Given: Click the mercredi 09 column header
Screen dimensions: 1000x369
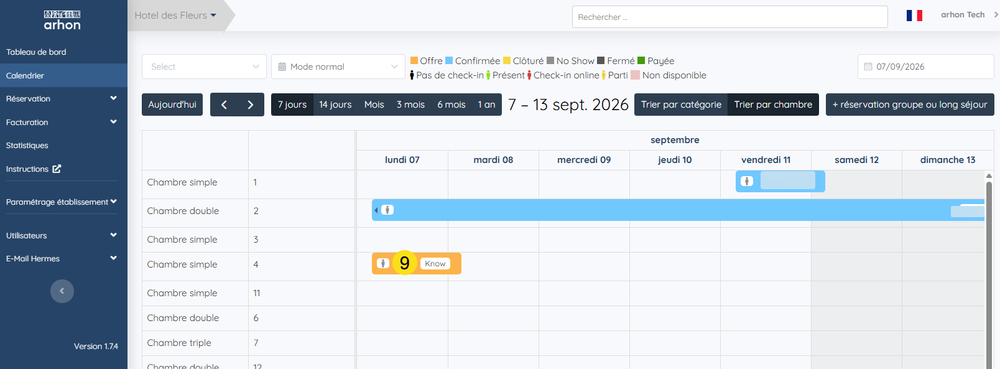Looking at the screenshot, I should (584, 160).
